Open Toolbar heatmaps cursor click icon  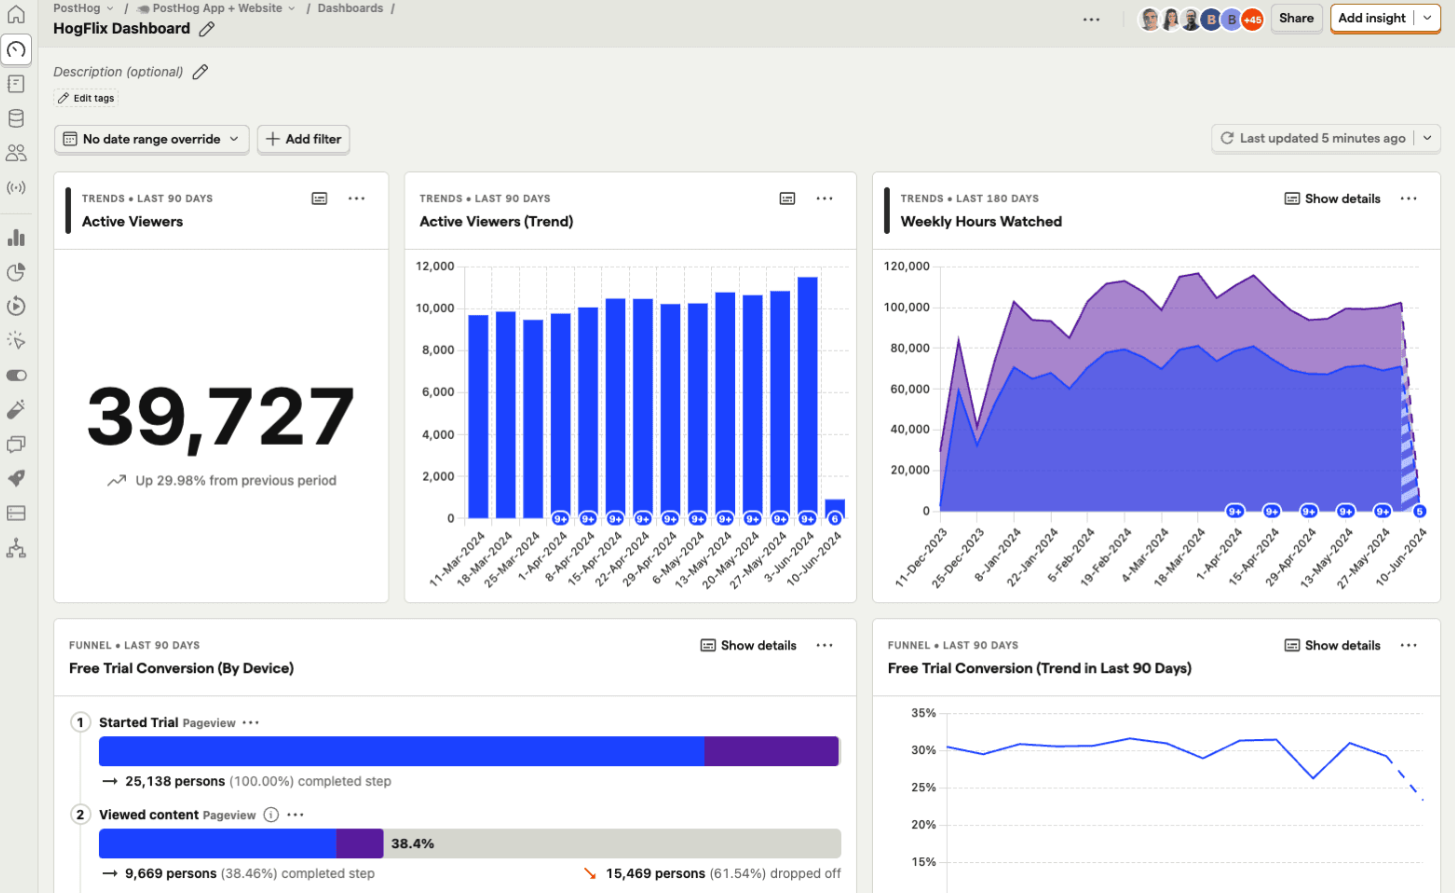16,341
